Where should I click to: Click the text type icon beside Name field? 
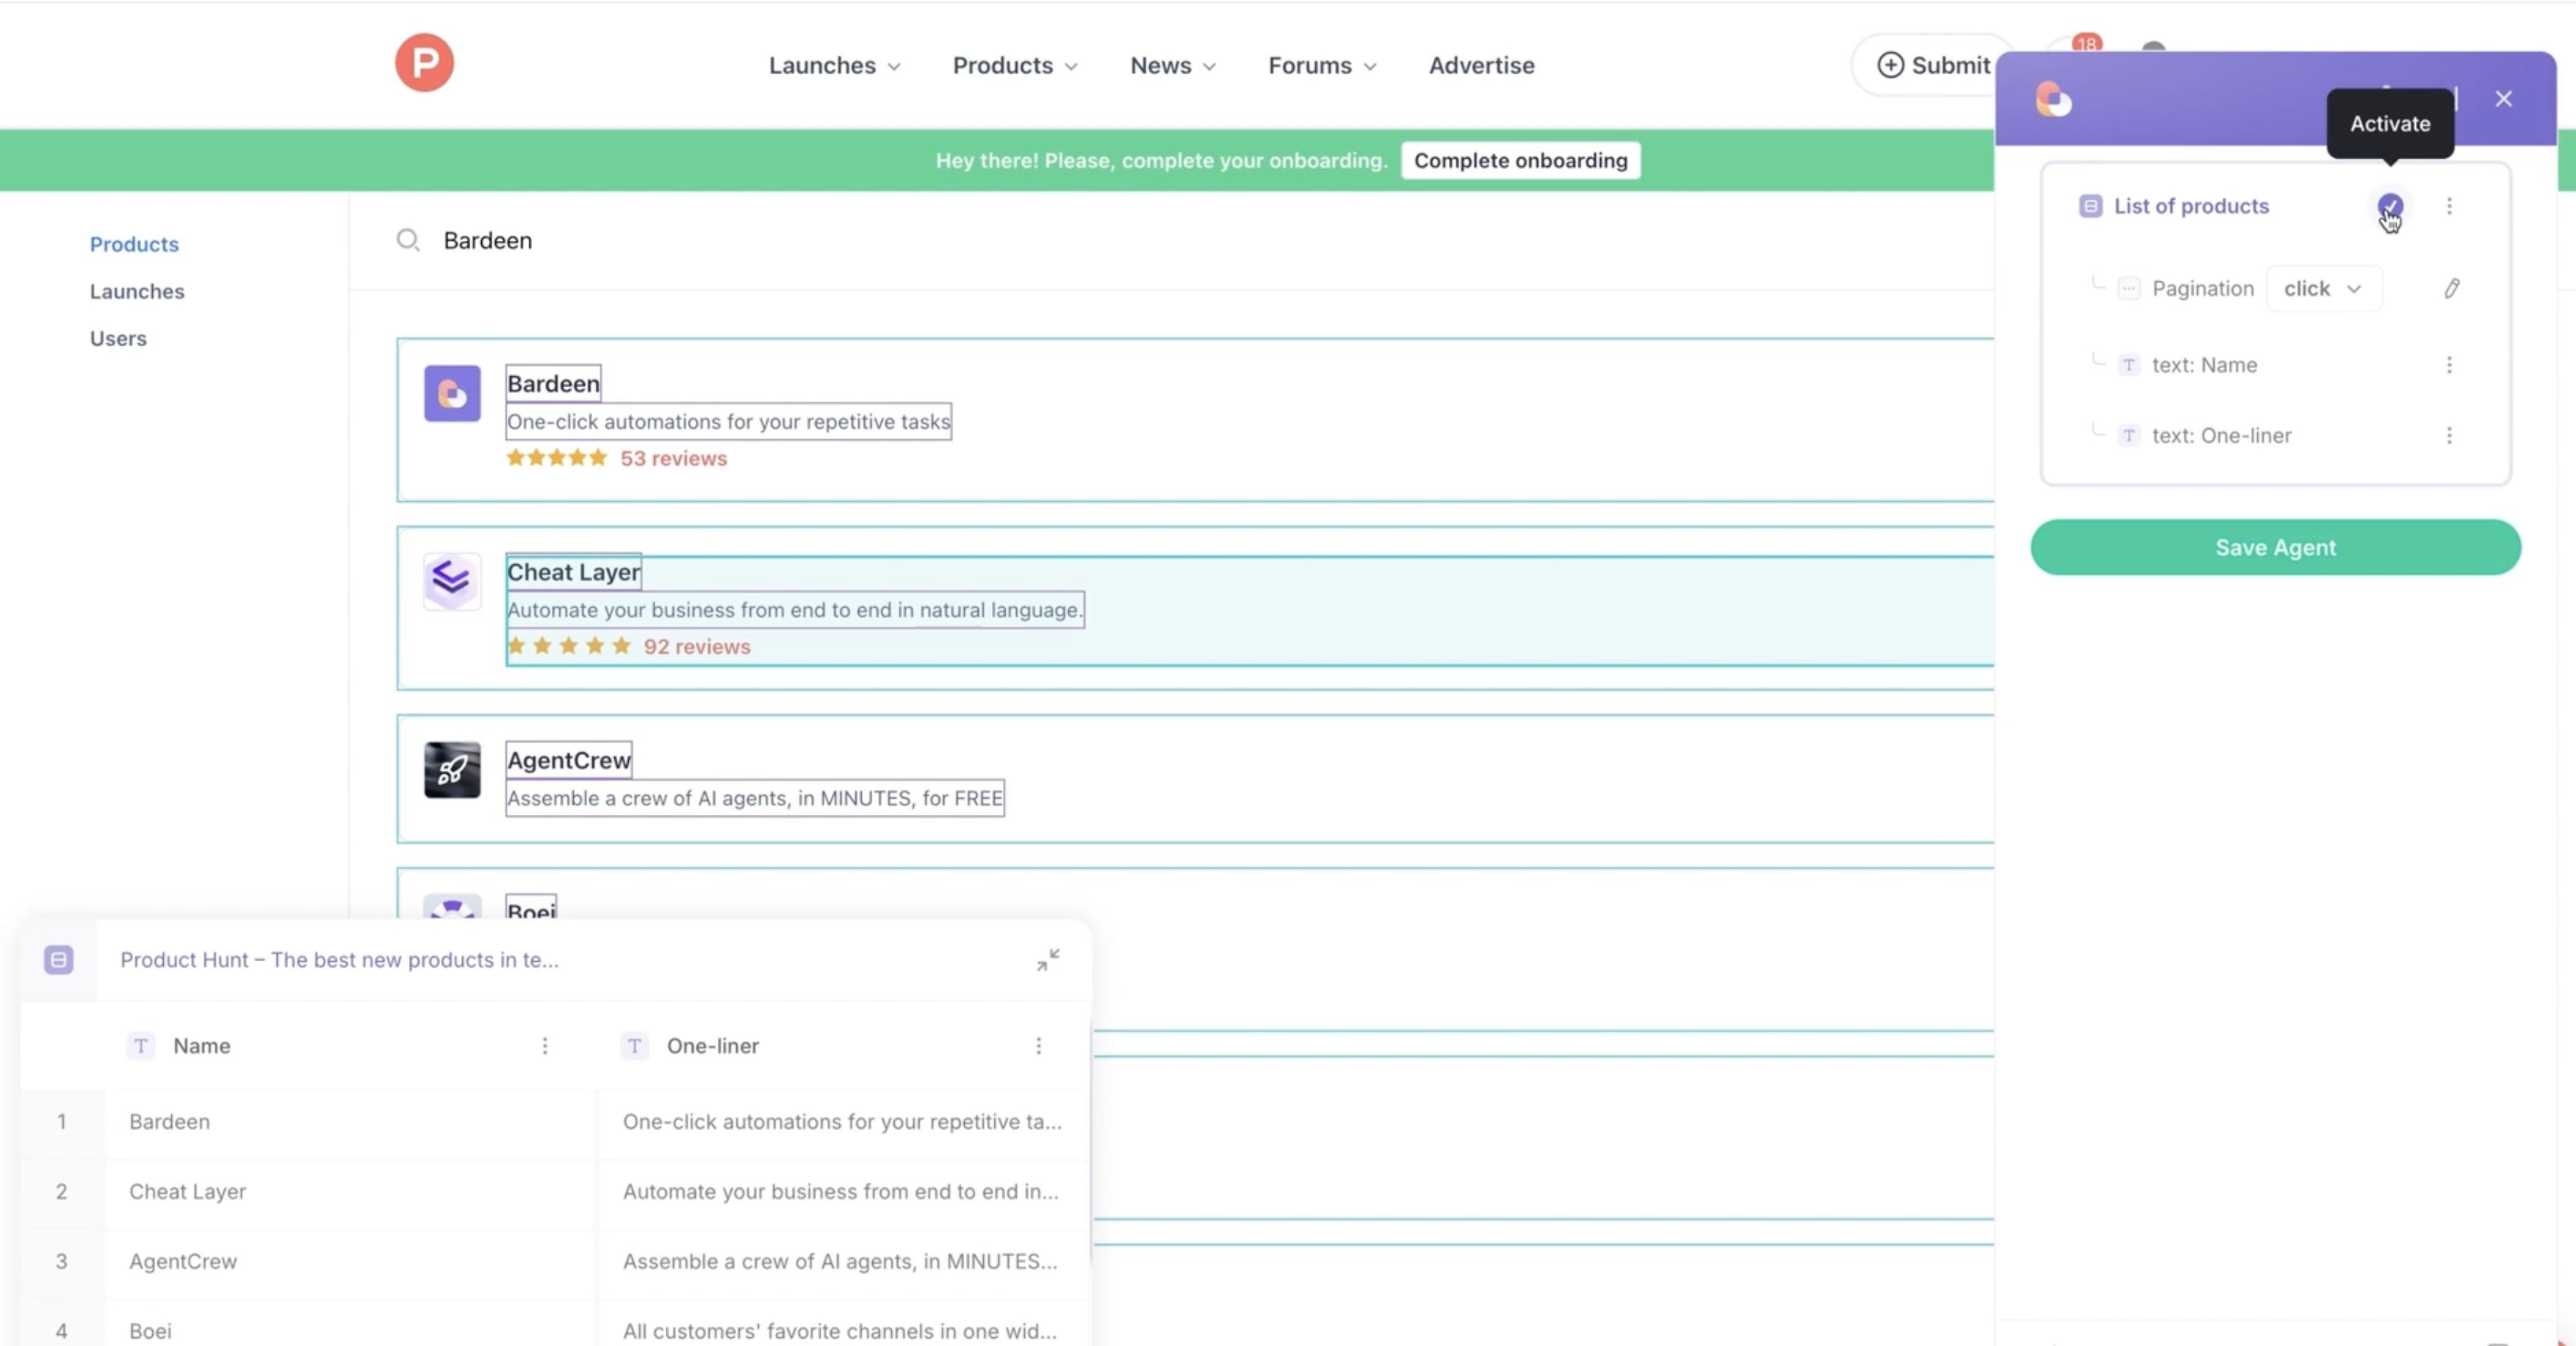click(x=2129, y=365)
